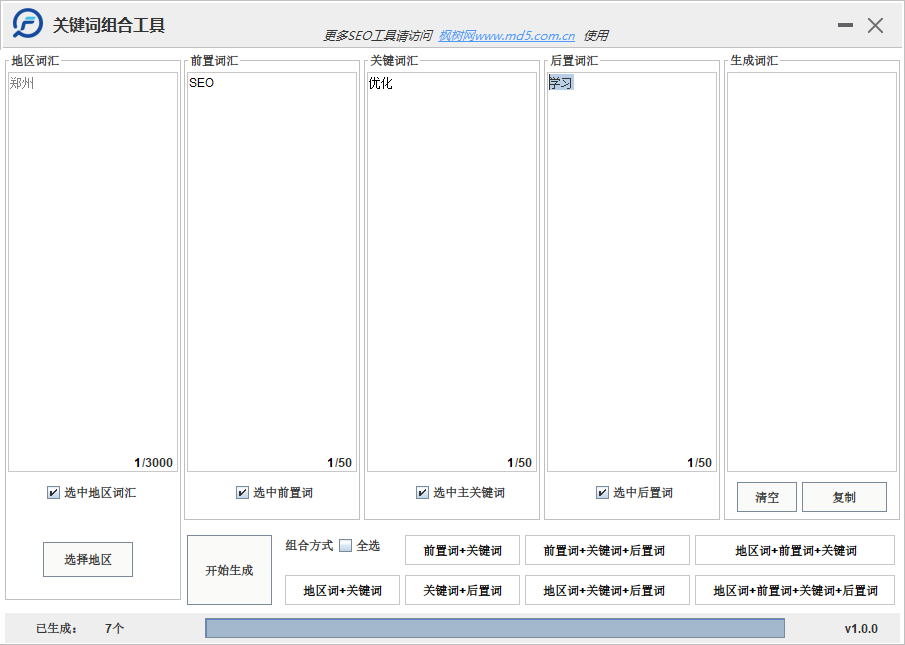
Task: Click the SEO entry in 前置词汇
Action: pyautogui.click(x=201, y=83)
